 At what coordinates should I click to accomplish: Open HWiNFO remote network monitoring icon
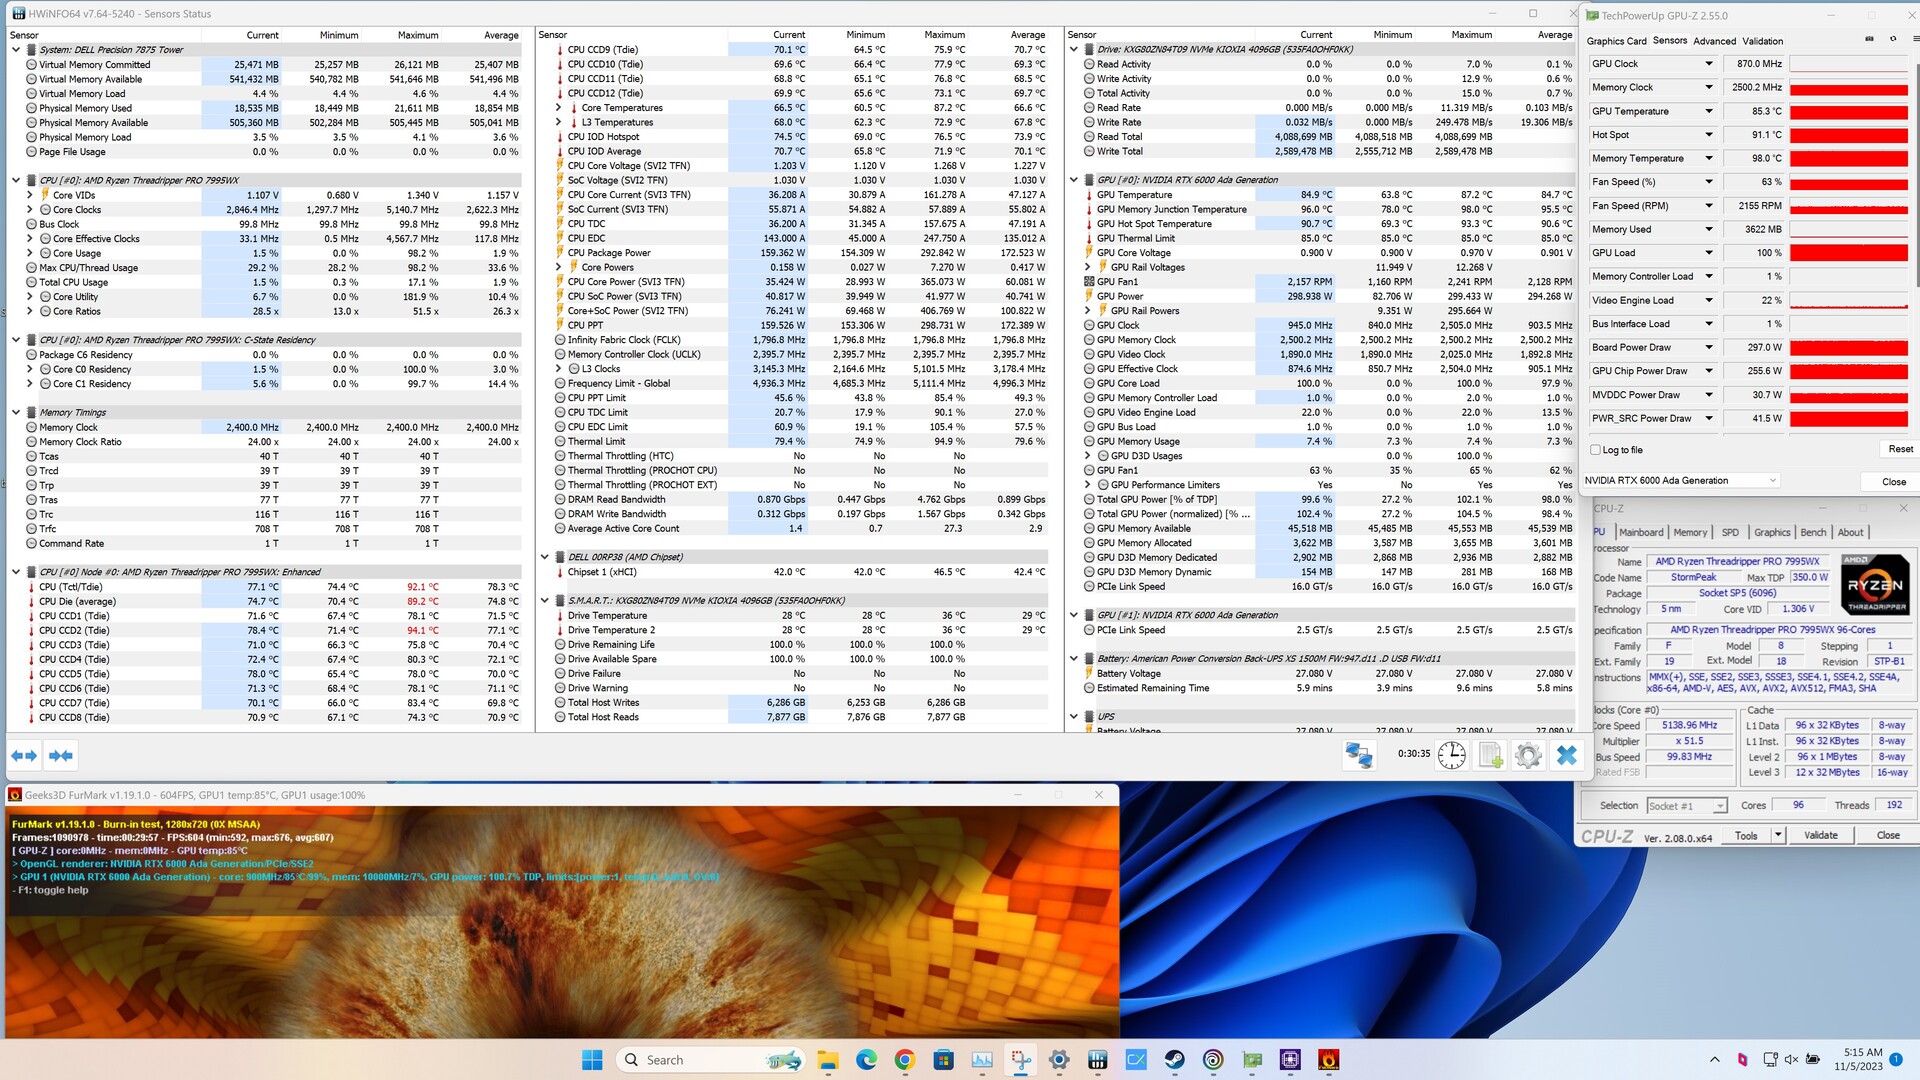pyautogui.click(x=1358, y=756)
